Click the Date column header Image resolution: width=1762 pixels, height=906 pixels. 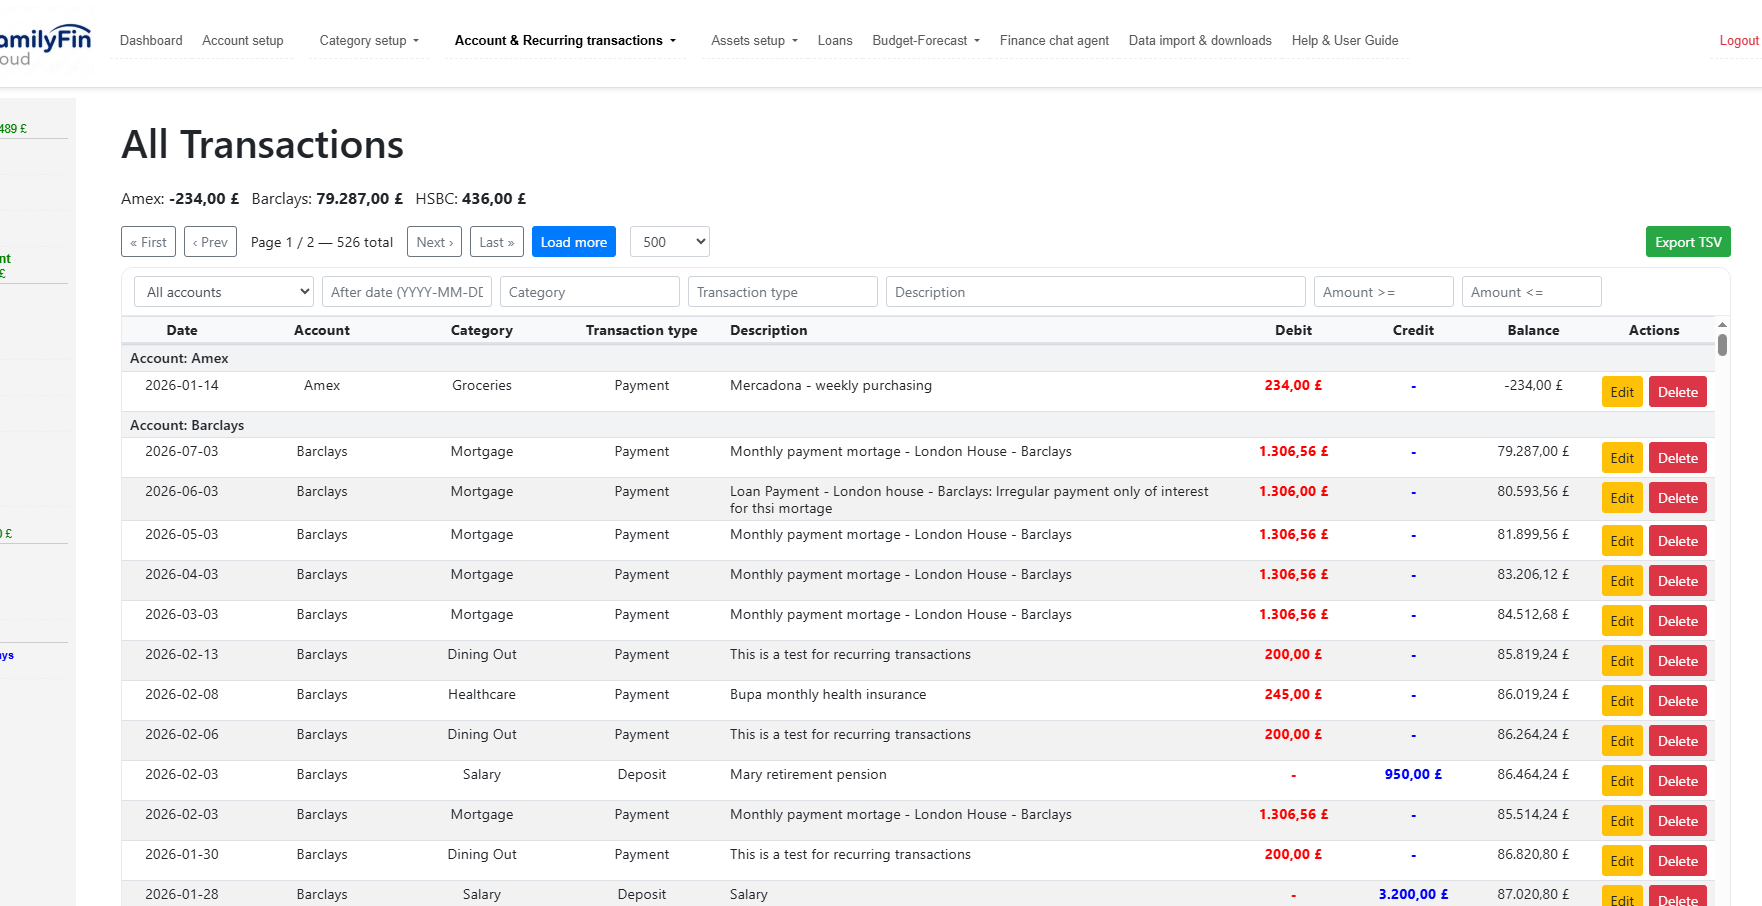coord(182,330)
